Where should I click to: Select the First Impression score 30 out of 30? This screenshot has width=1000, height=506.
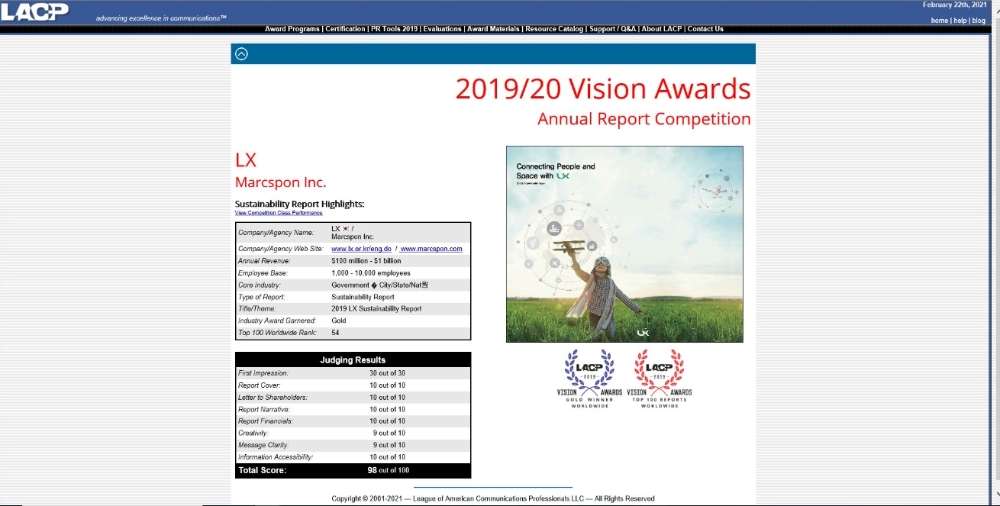[387, 373]
